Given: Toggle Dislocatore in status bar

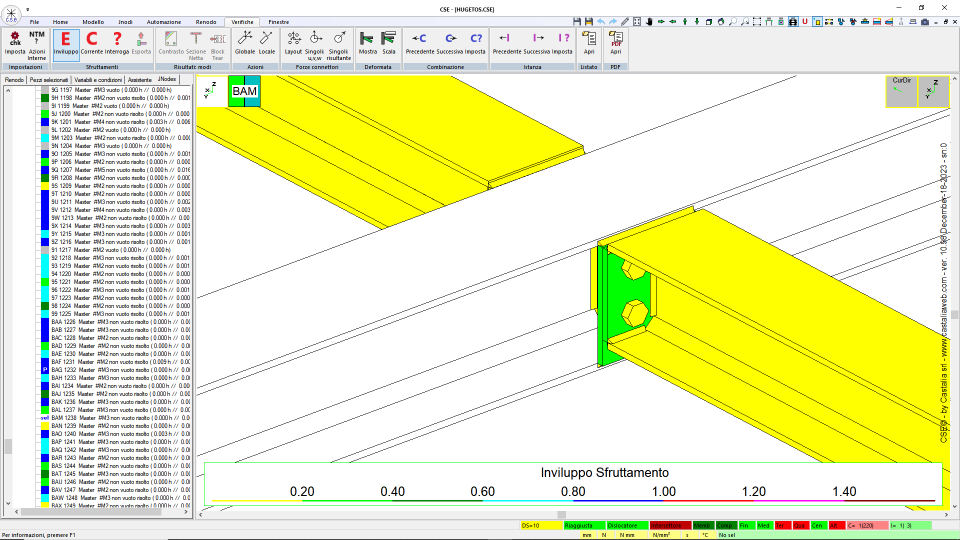Looking at the screenshot, I should tap(626, 525).
